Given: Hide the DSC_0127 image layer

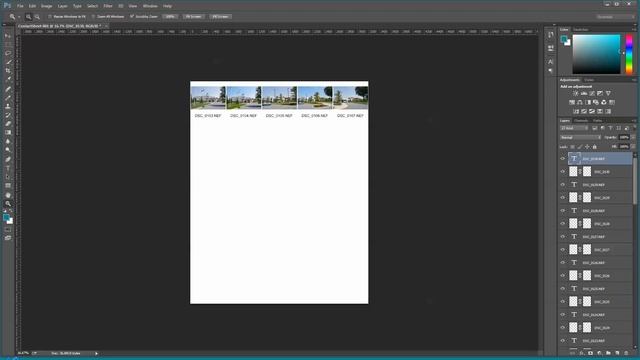Looking at the screenshot, I should tap(563, 249).
